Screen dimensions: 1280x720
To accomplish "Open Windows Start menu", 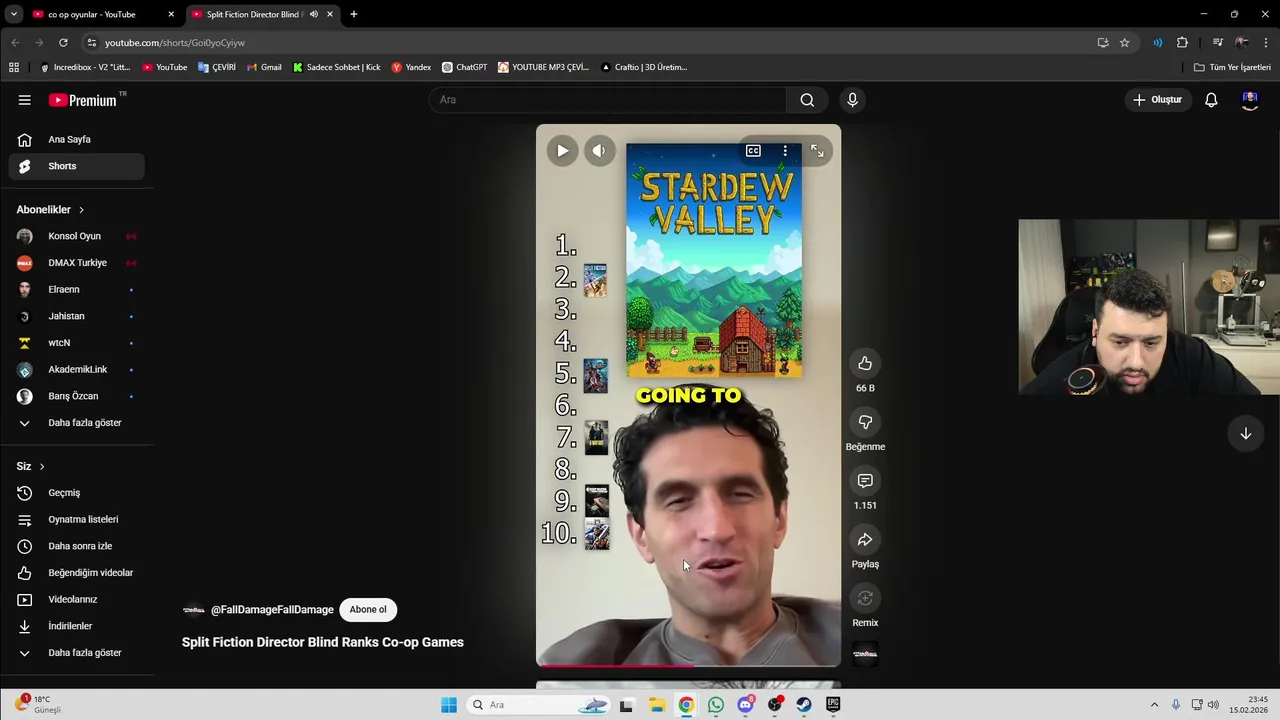I will (x=449, y=705).
